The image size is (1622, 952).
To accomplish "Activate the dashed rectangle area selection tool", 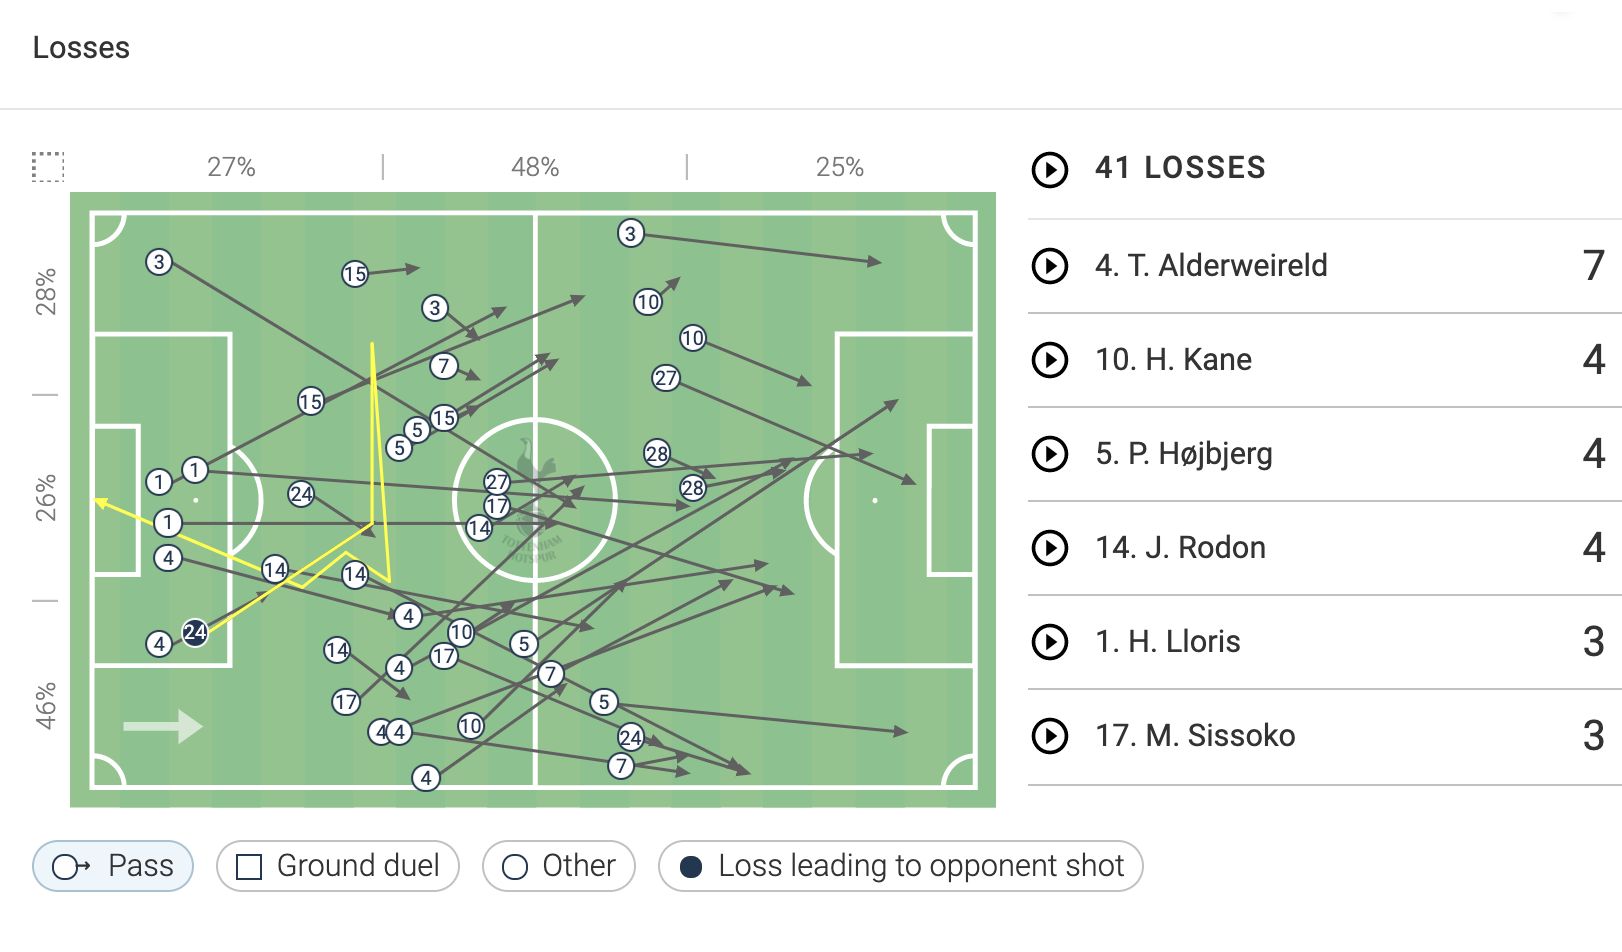I will point(48,167).
